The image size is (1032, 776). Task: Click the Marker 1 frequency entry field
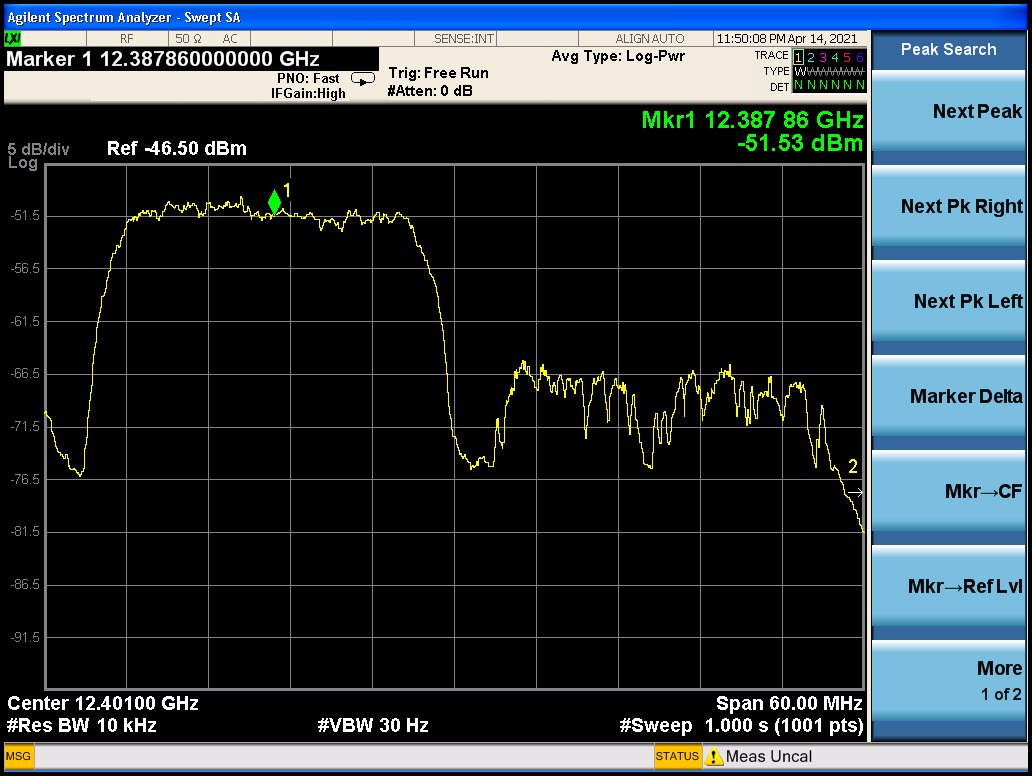(191, 59)
